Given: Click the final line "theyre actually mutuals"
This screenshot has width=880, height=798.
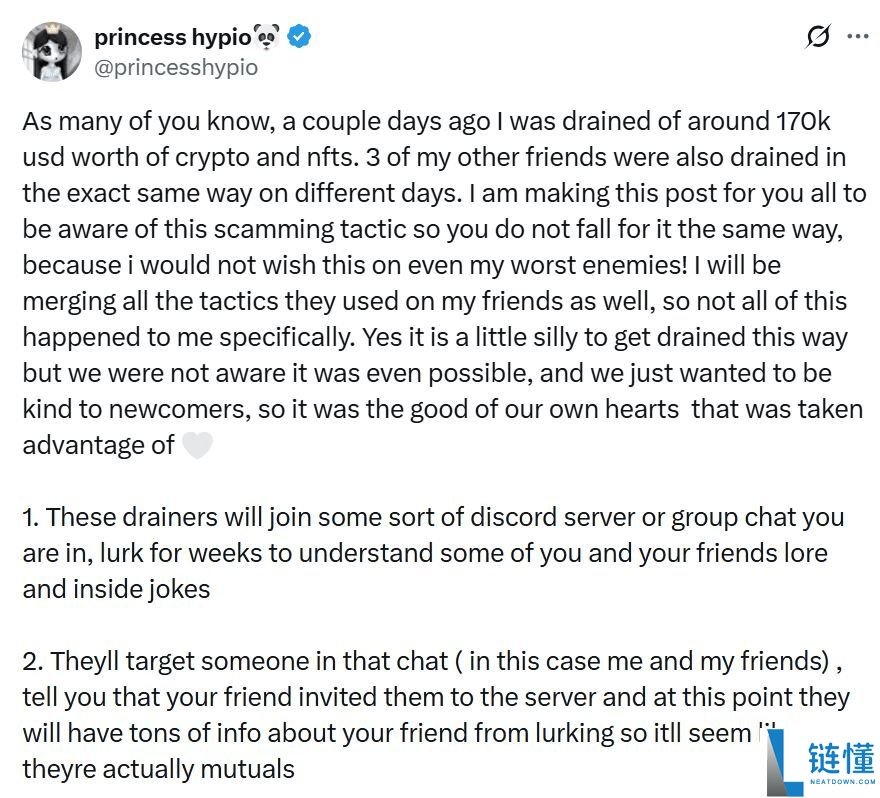Looking at the screenshot, I should pos(158,769).
